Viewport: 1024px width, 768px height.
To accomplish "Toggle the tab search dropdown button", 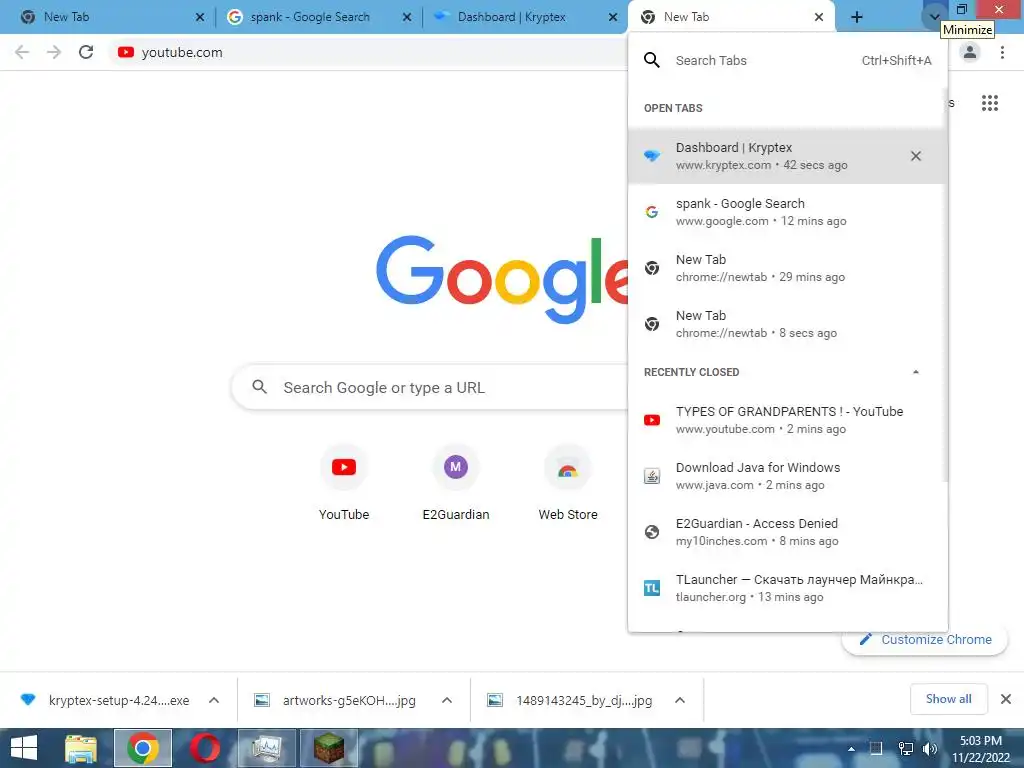I will (934, 18).
